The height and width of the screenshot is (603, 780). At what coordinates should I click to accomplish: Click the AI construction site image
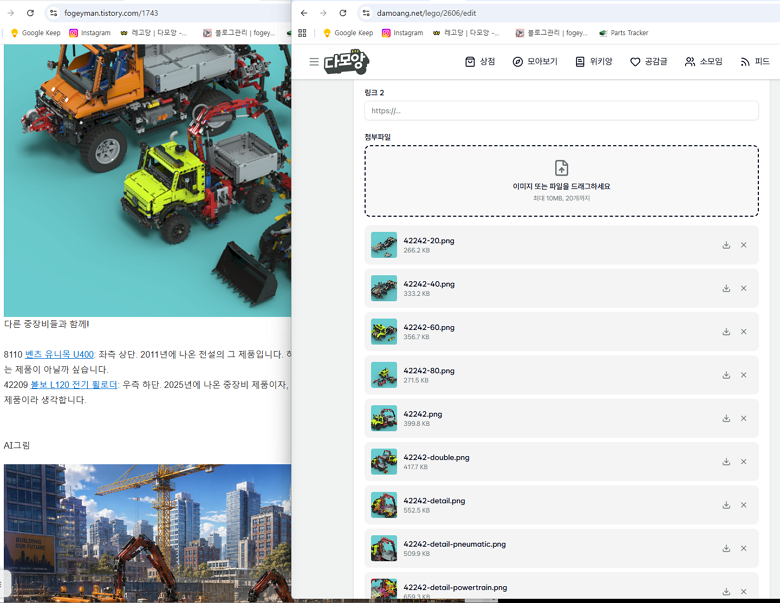point(148,533)
